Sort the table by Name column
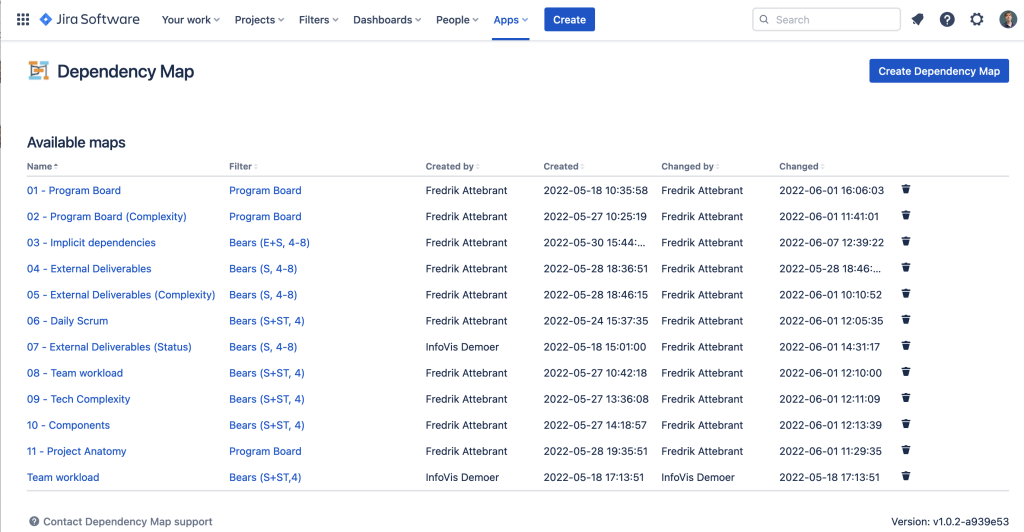 42,166
